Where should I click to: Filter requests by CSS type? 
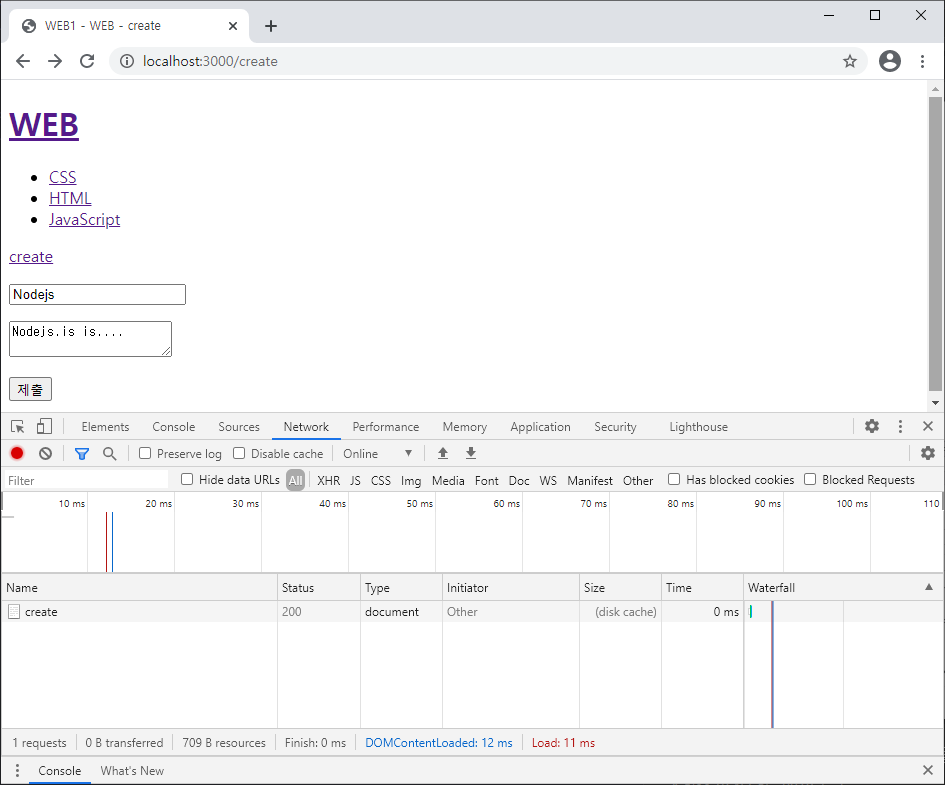[381, 480]
